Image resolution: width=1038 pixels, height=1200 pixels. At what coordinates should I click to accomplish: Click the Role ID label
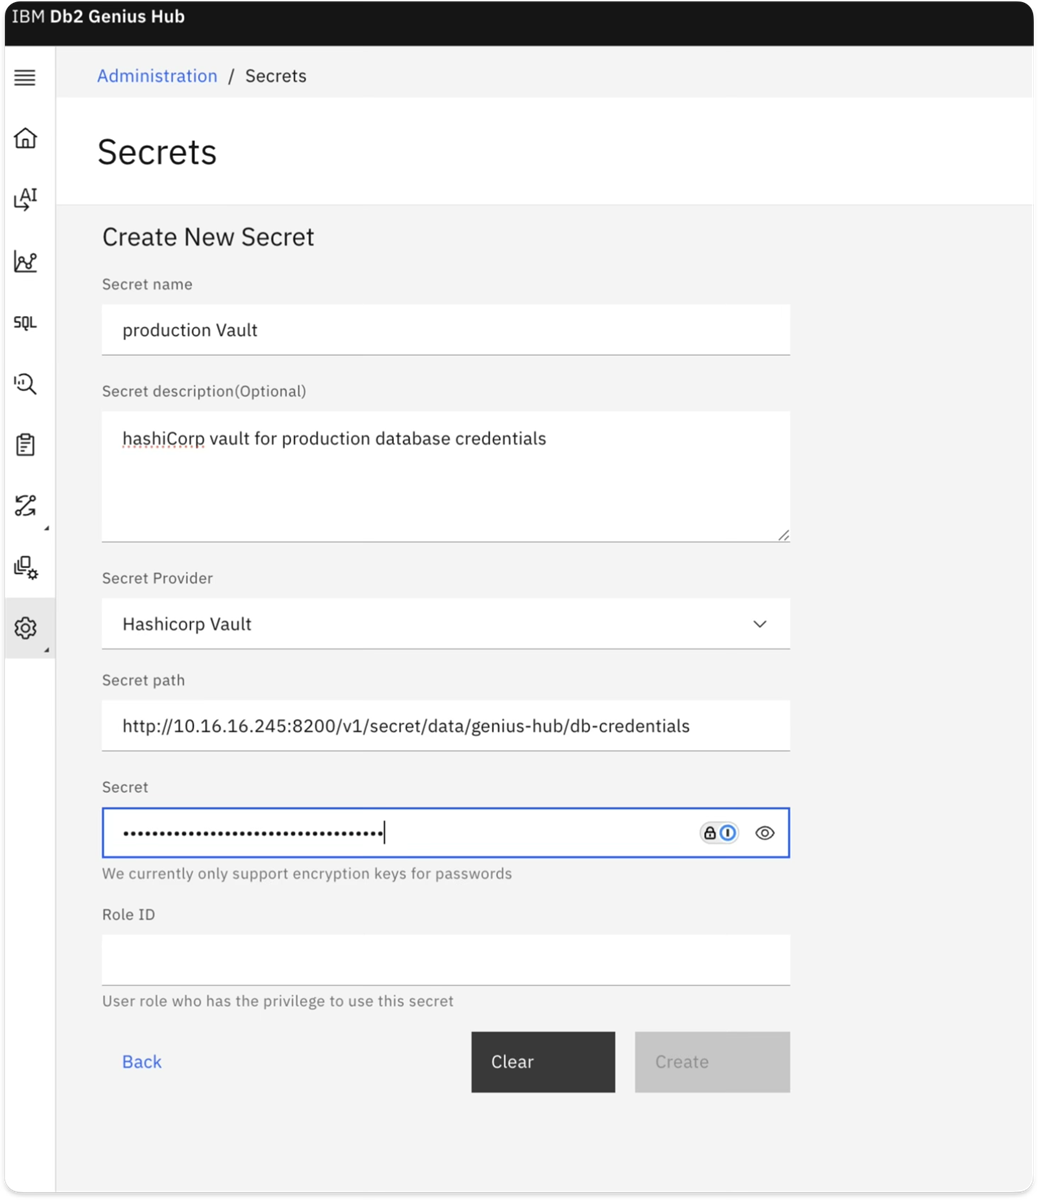129,914
